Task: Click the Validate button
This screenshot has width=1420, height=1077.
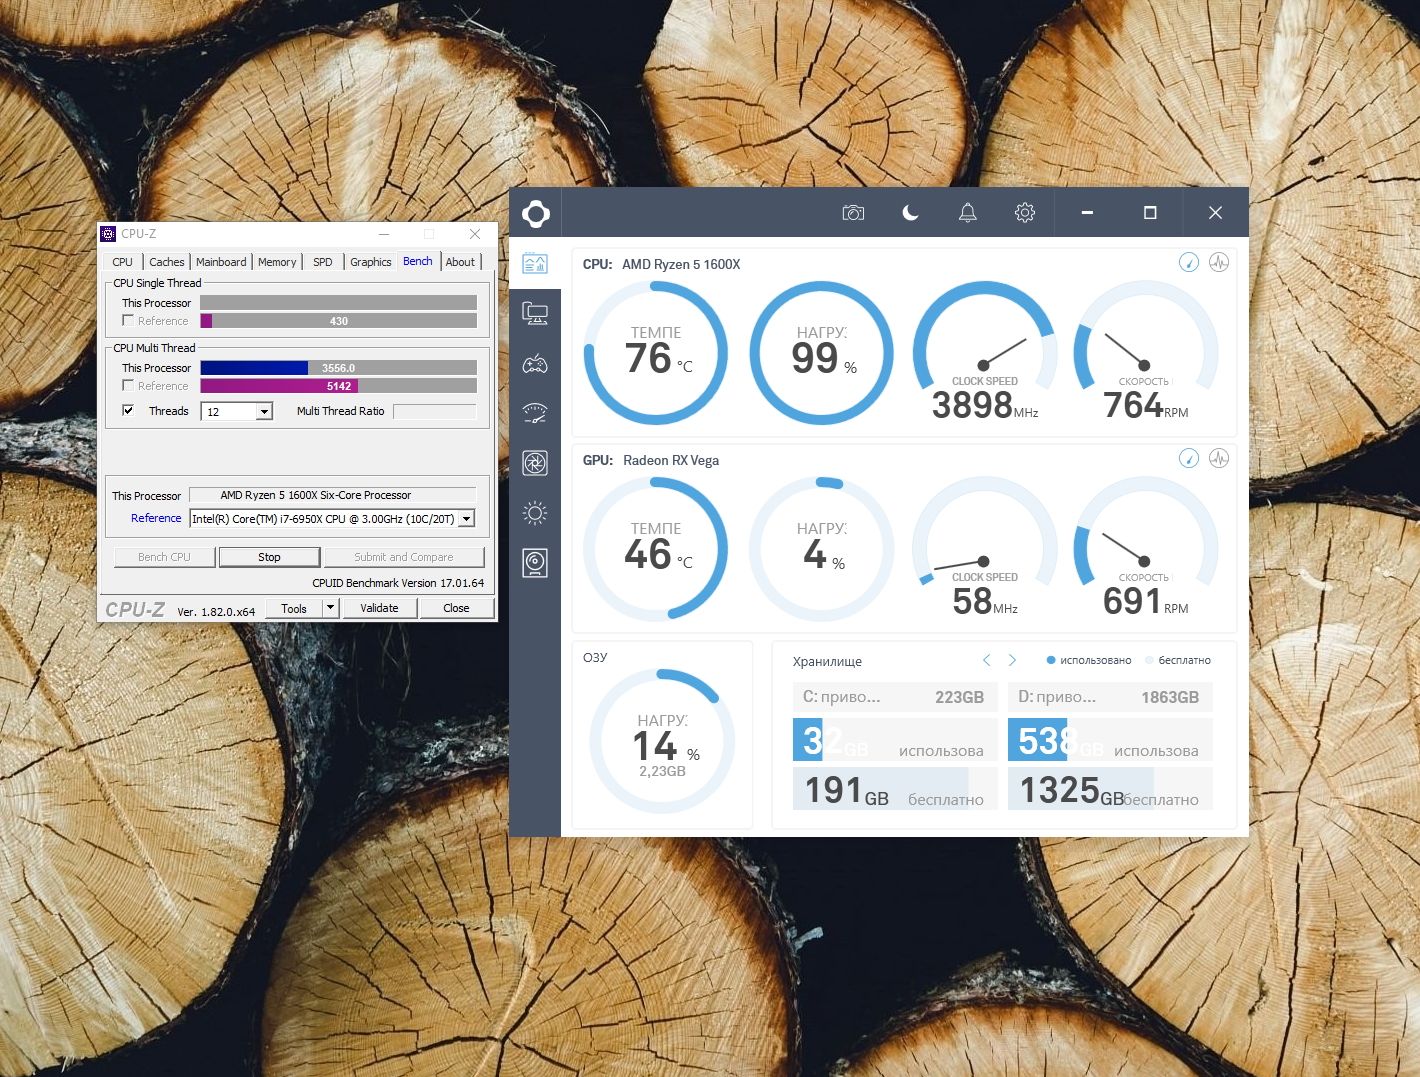Action: coord(379,608)
